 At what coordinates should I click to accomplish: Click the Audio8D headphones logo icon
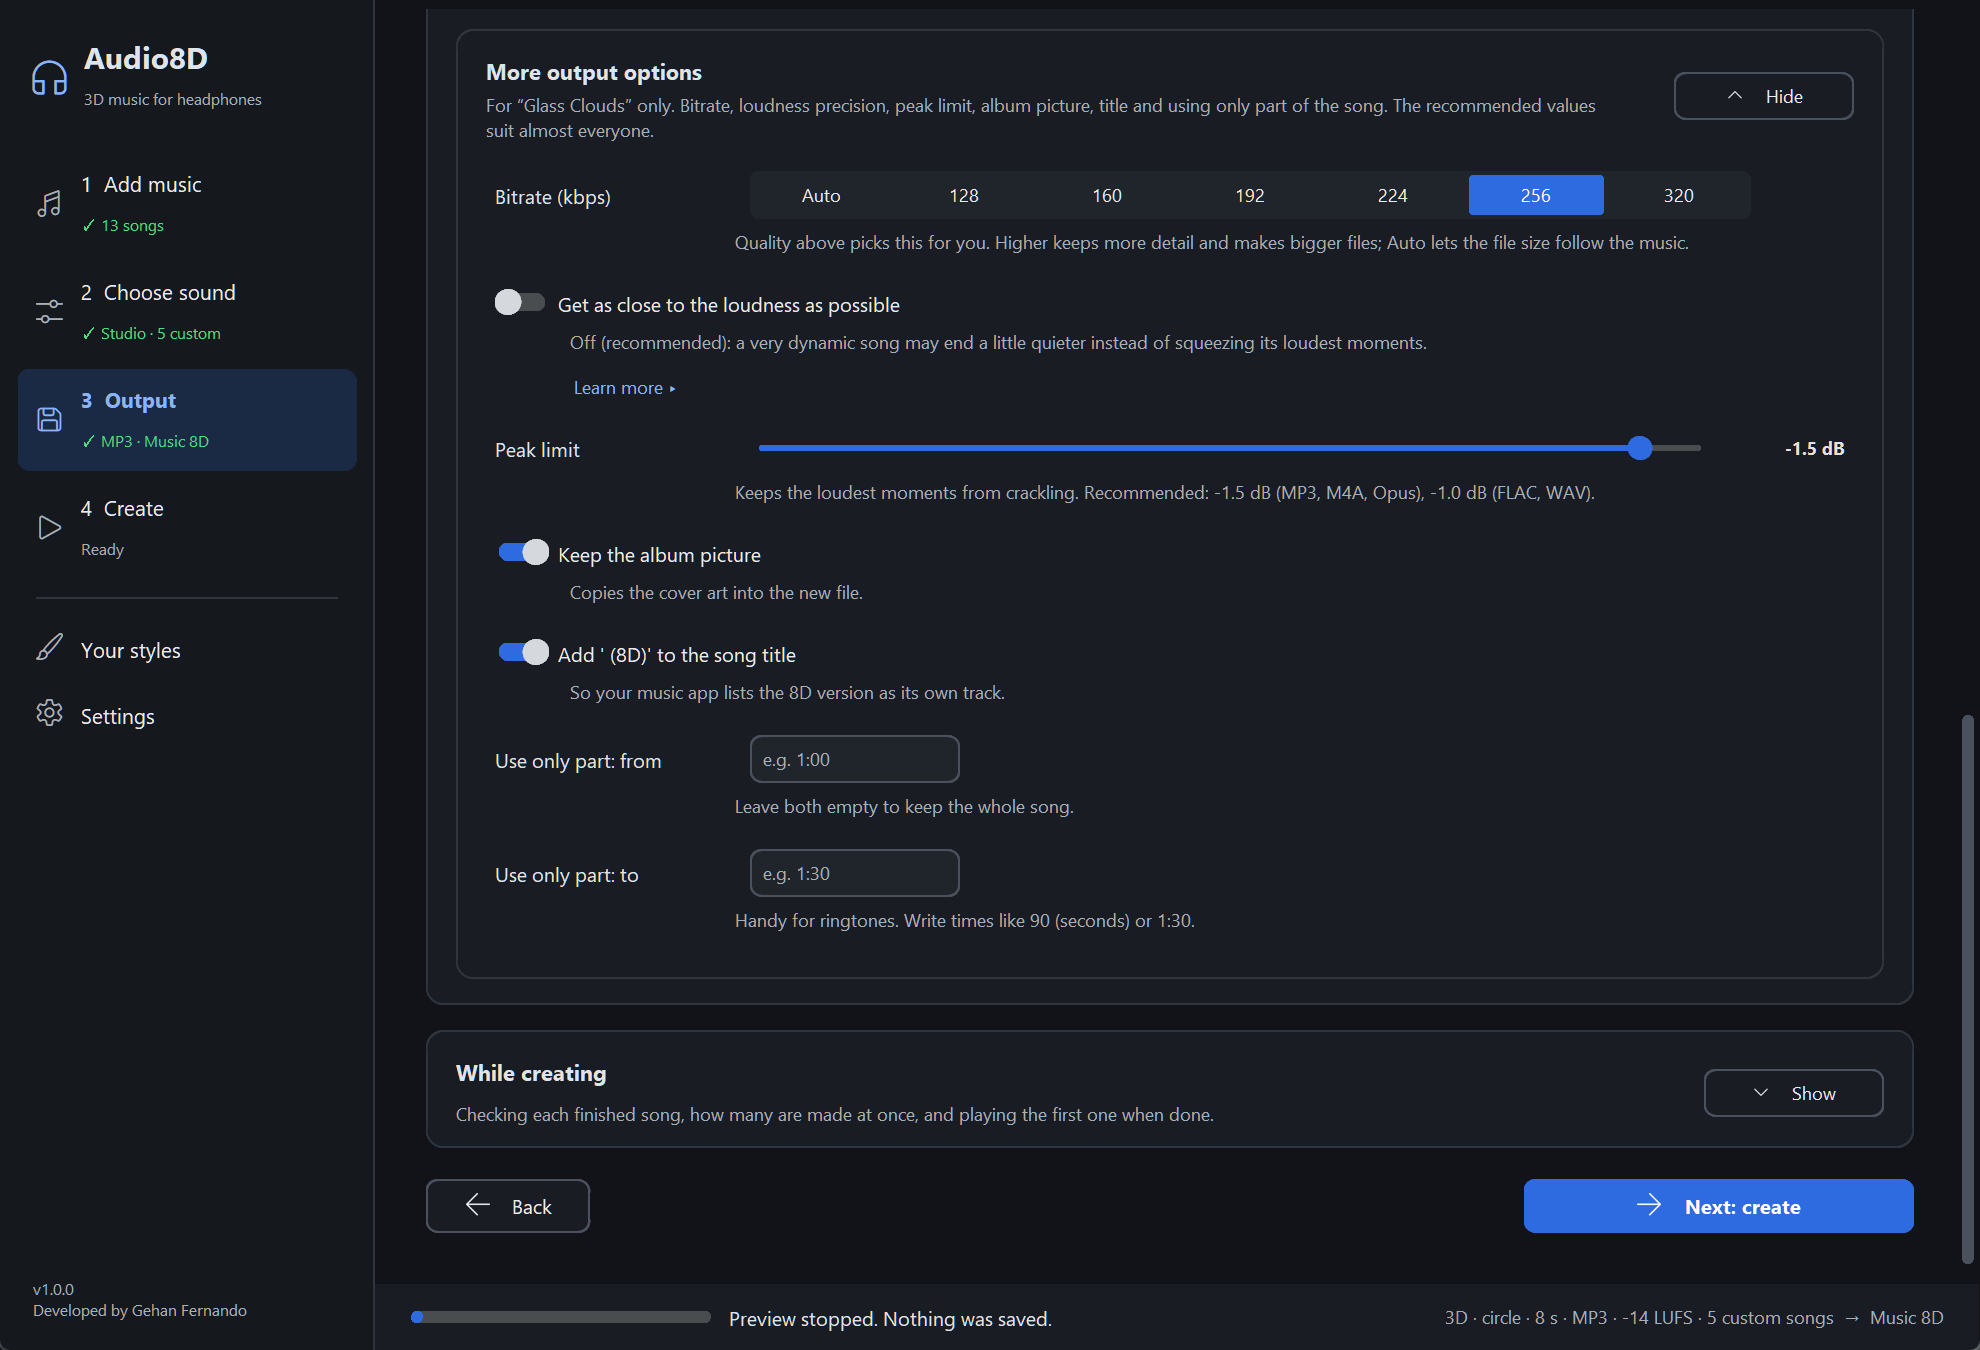(49, 77)
